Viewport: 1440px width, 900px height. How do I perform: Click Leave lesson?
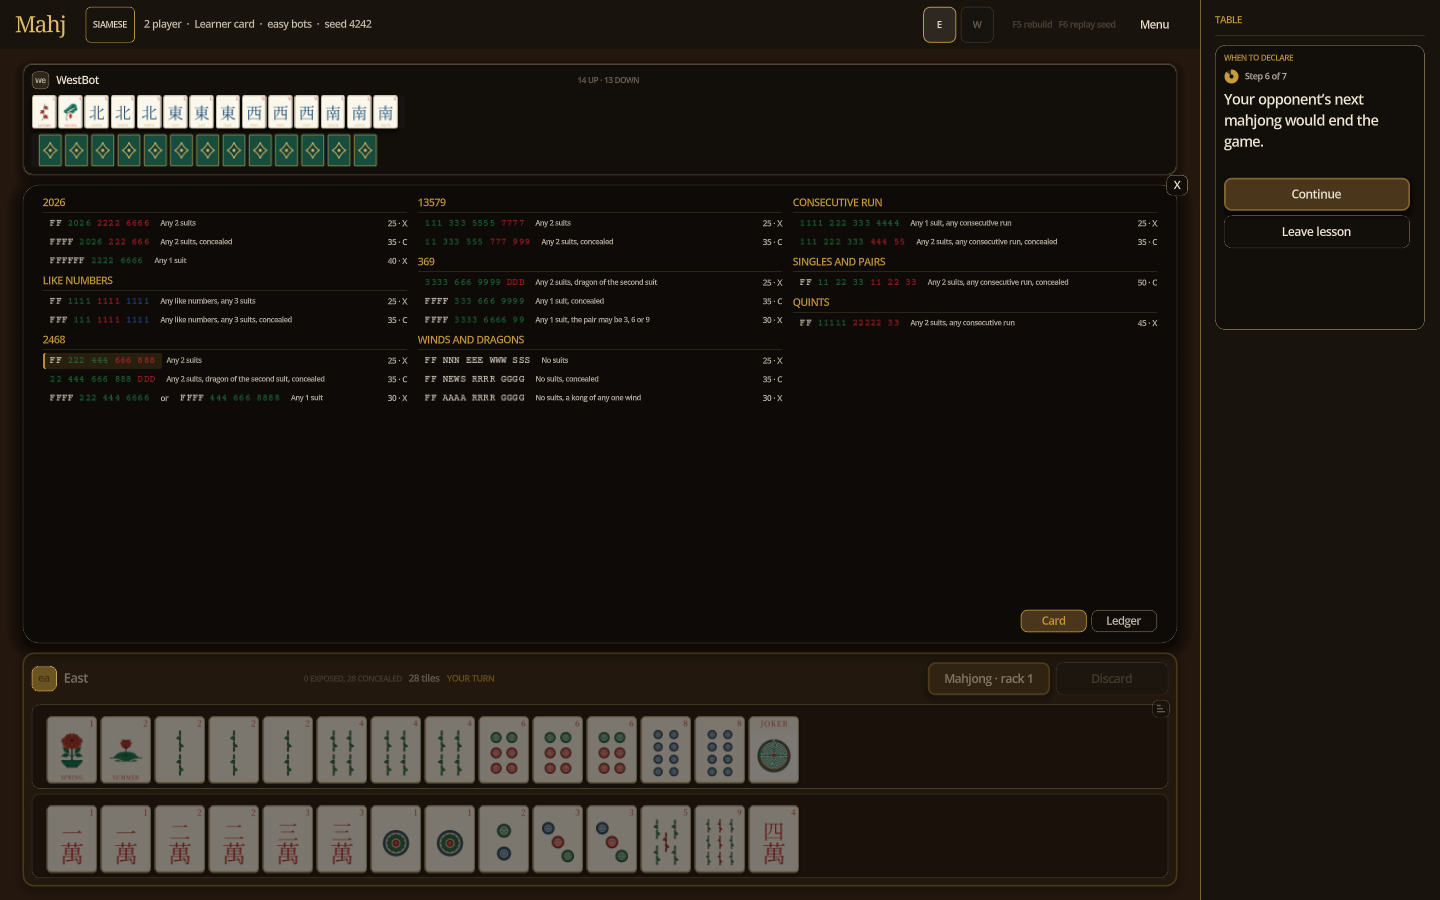pos(1316,232)
